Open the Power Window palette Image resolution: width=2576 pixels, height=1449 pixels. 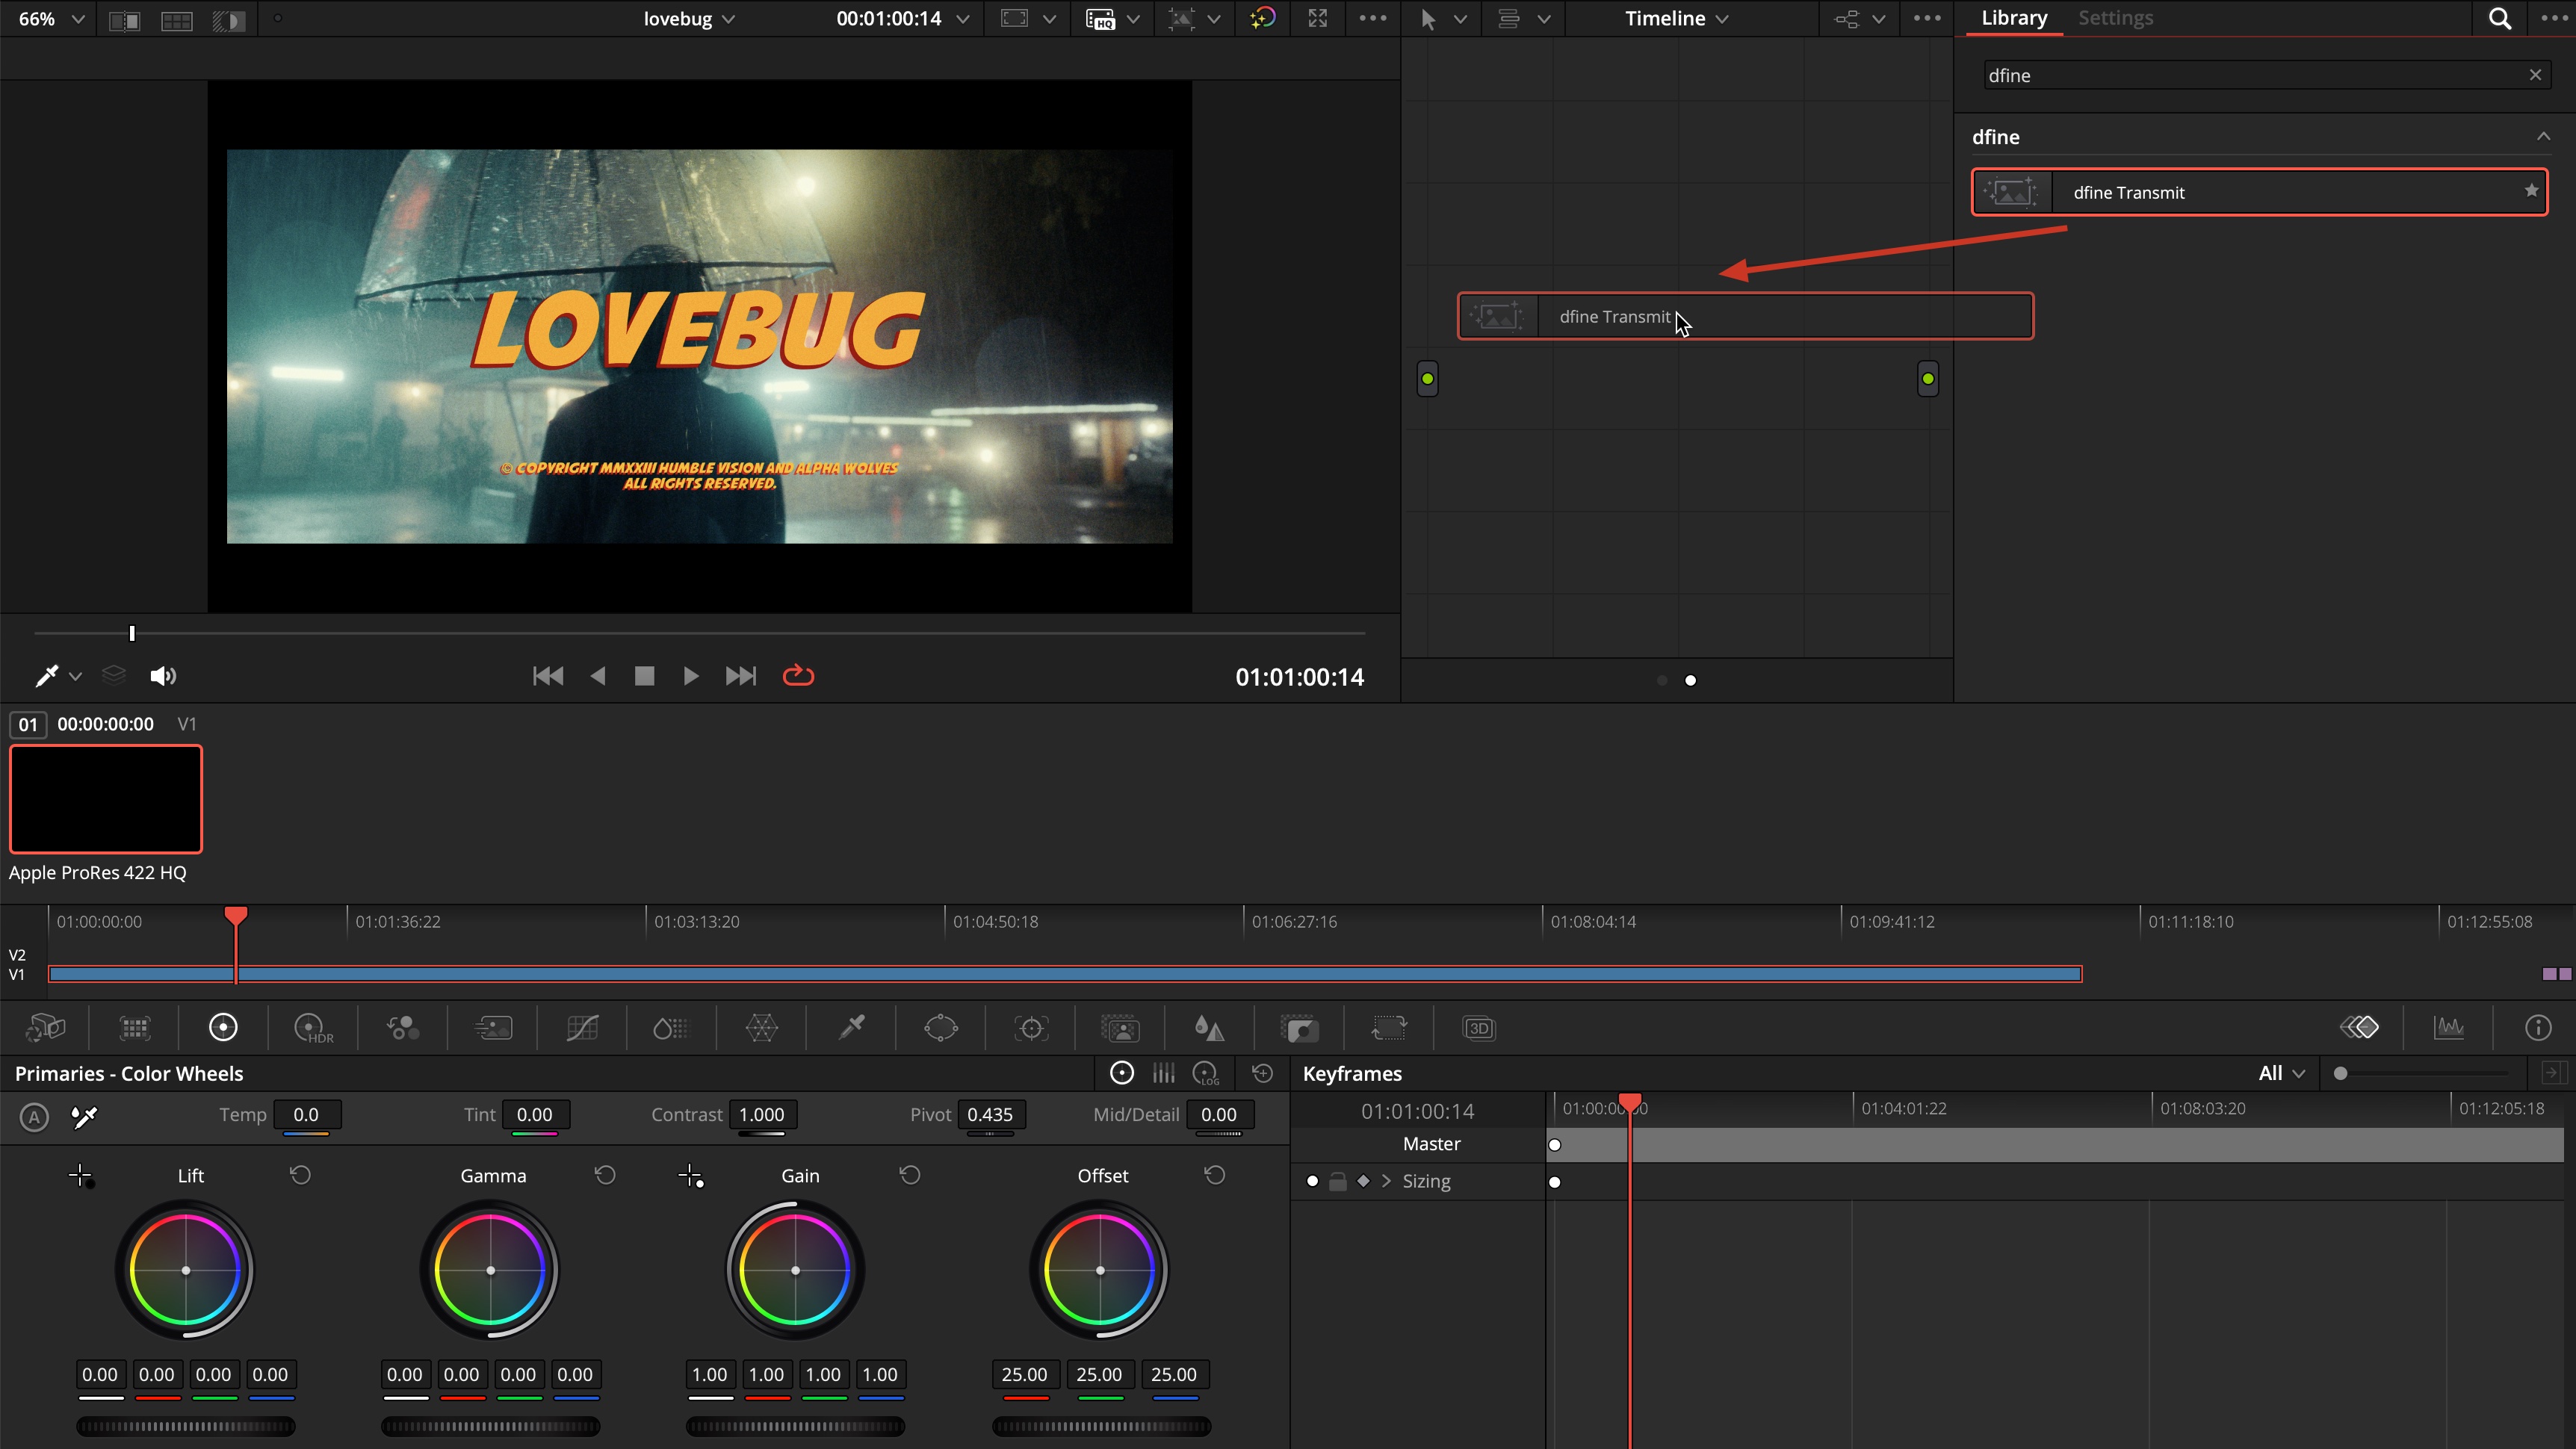coord(941,1028)
